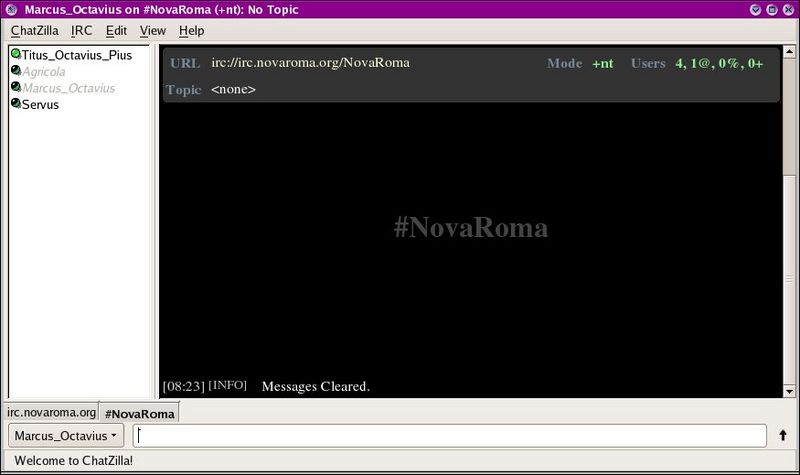This screenshot has width=800, height=475.
Task: Maximize the ChatZilla window
Action: point(772,9)
